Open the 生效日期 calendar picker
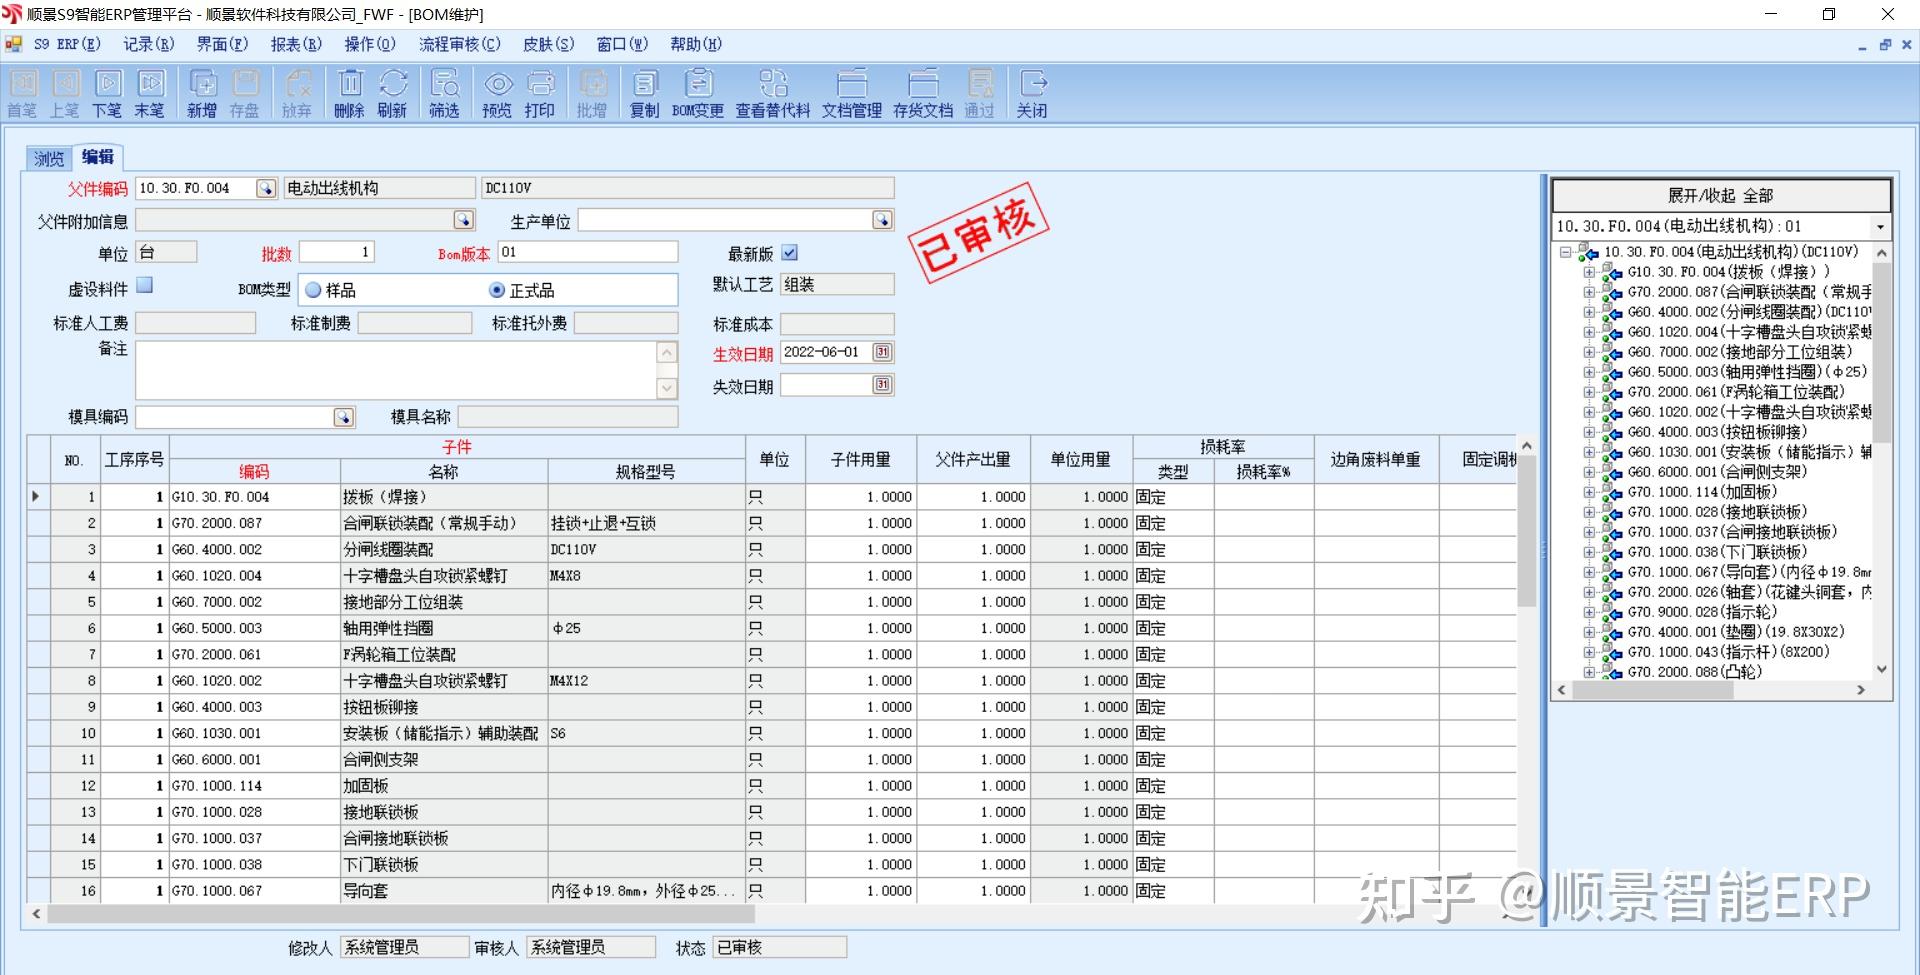The width and height of the screenshot is (1920, 975). [x=881, y=352]
